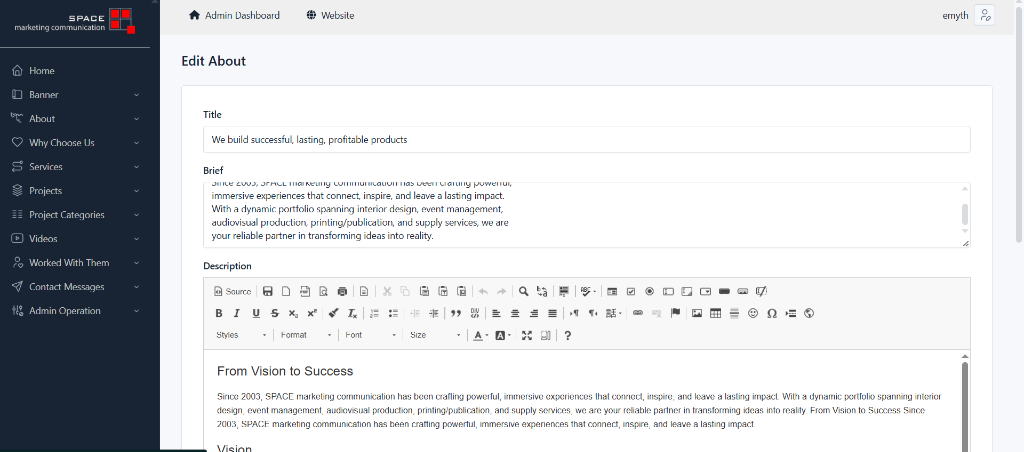
Task: Insert a Form with the form icon
Action: [612, 291]
